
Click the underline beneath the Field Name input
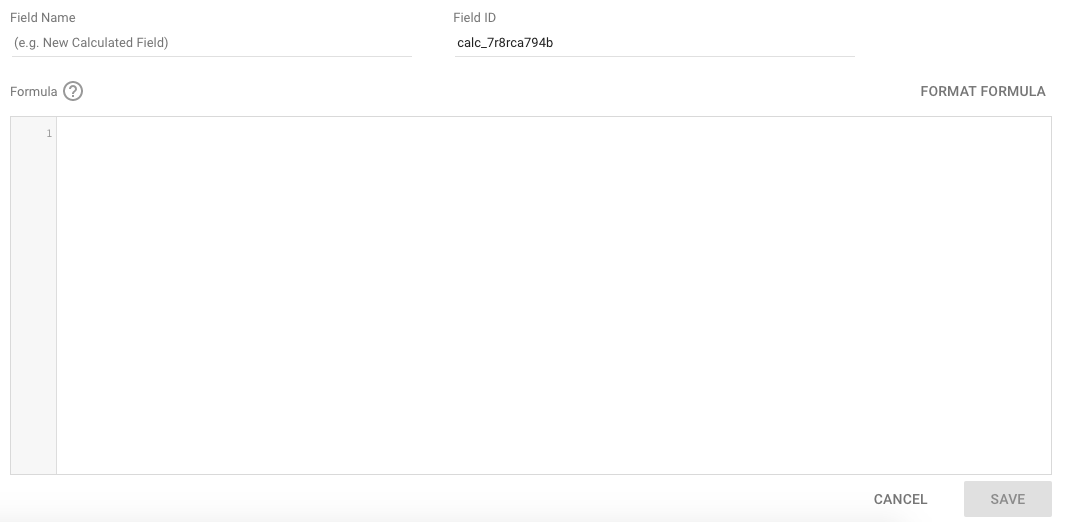211,56
